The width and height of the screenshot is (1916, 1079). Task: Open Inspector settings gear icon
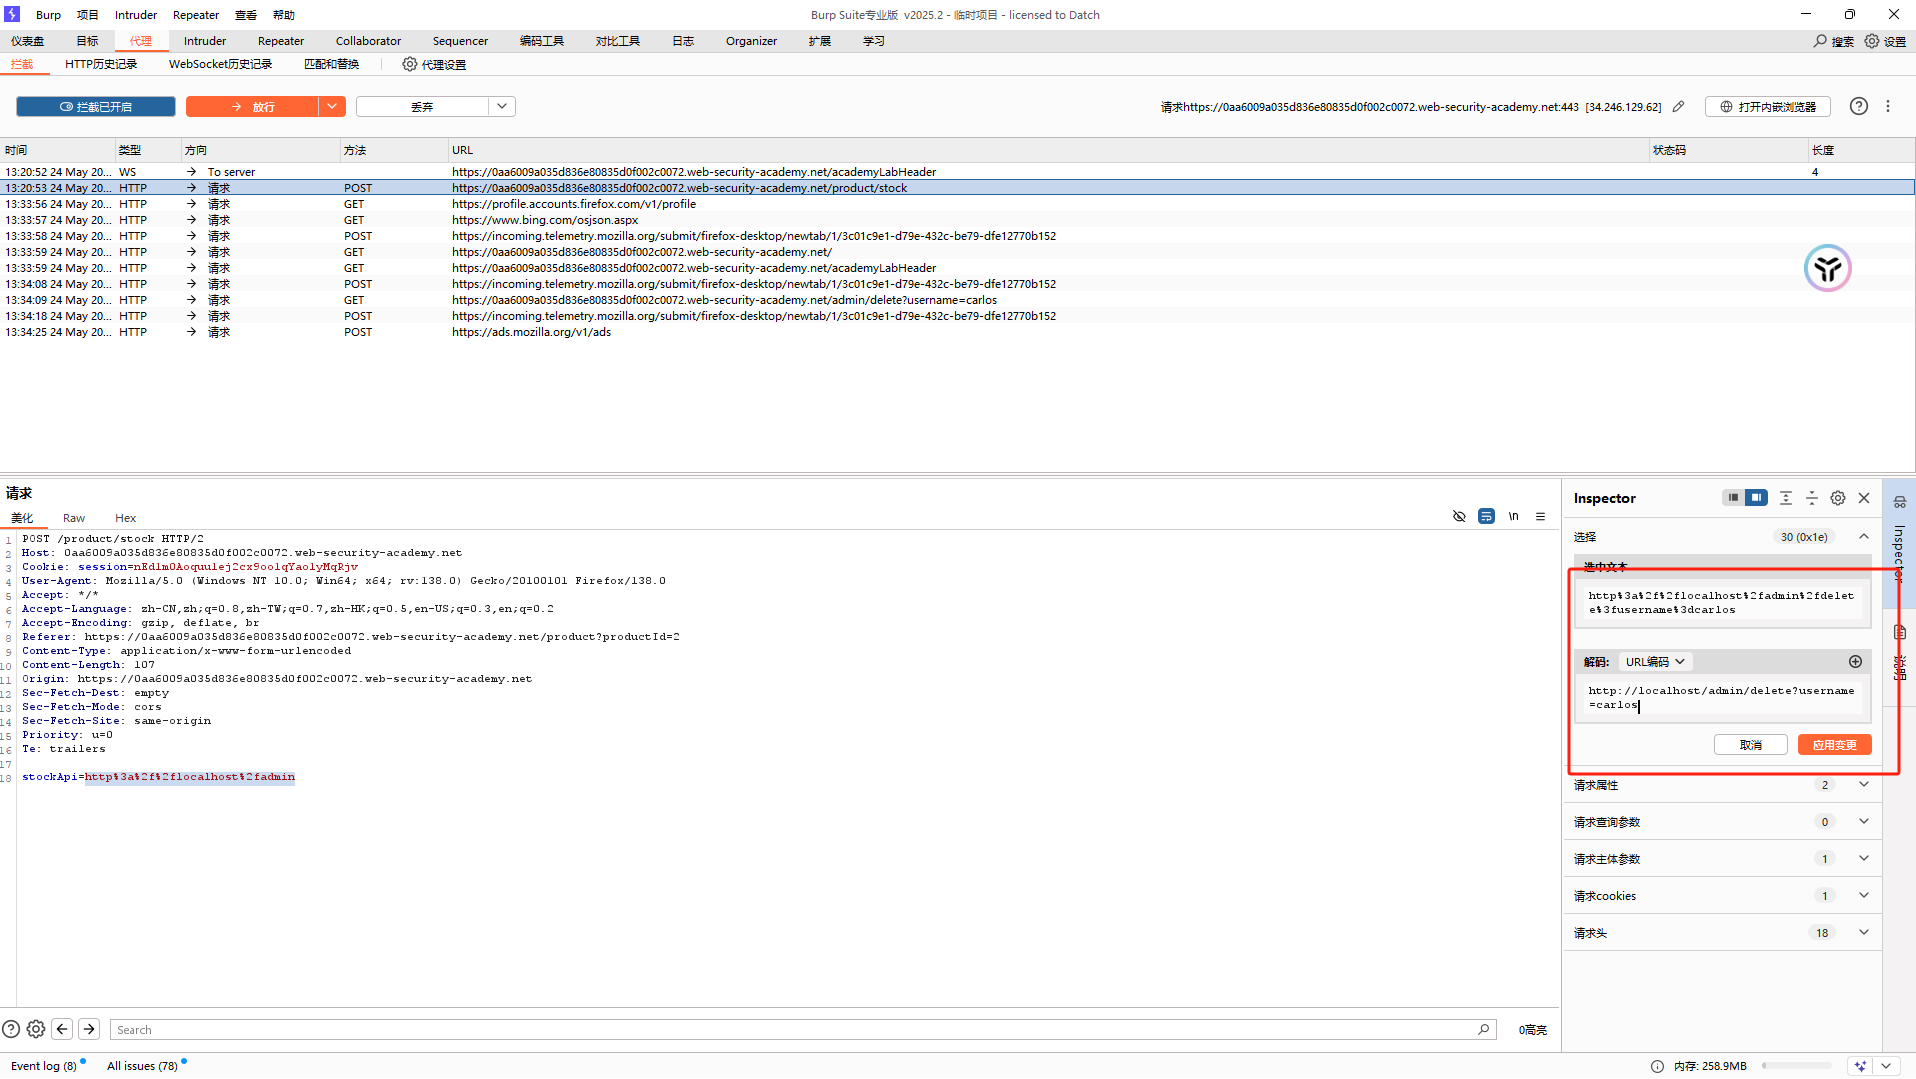[x=1838, y=498]
